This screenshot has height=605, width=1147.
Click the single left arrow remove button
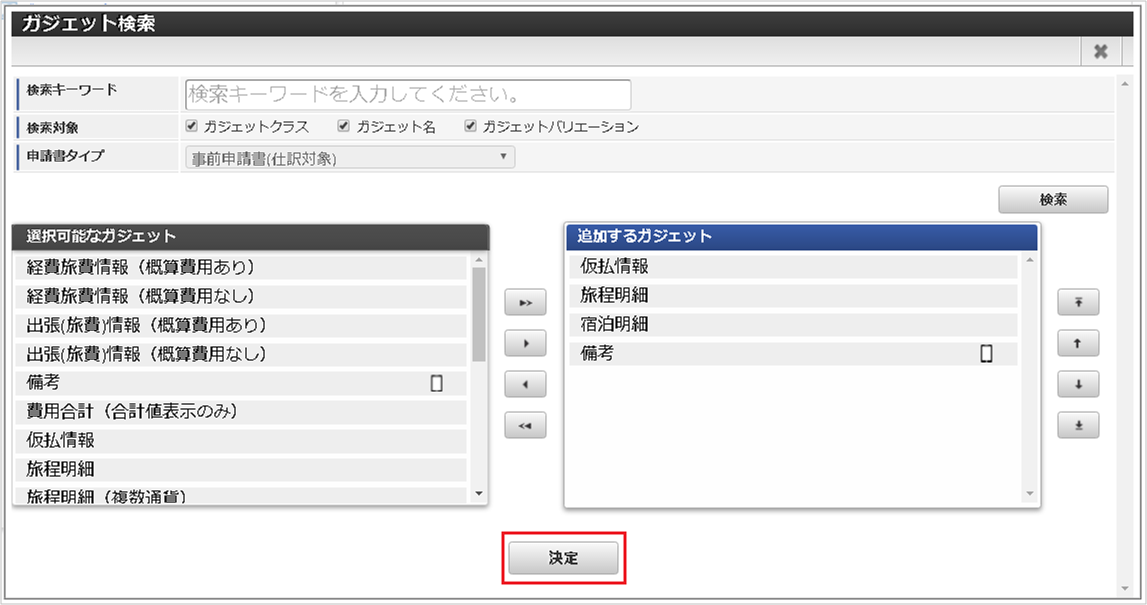(x=525, y=384)
